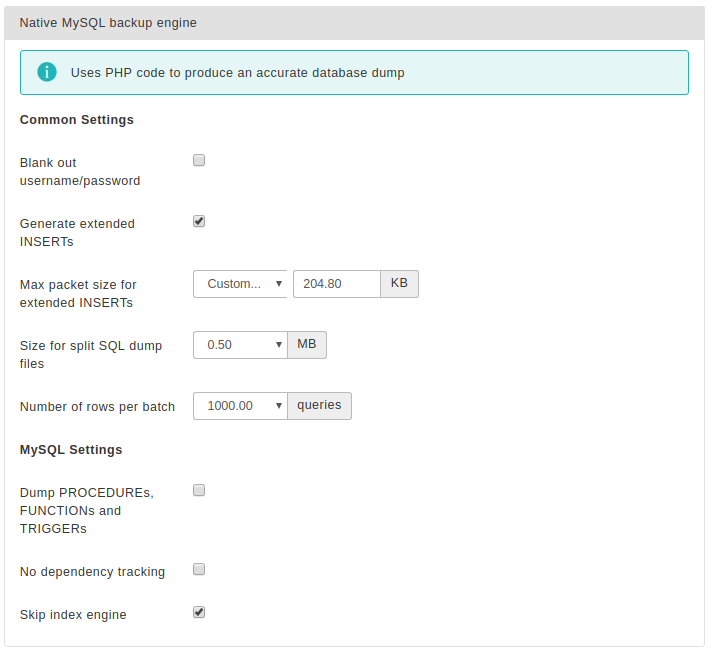
Task: Enable Blank out username/password checkbox
Action: (199, 160)
